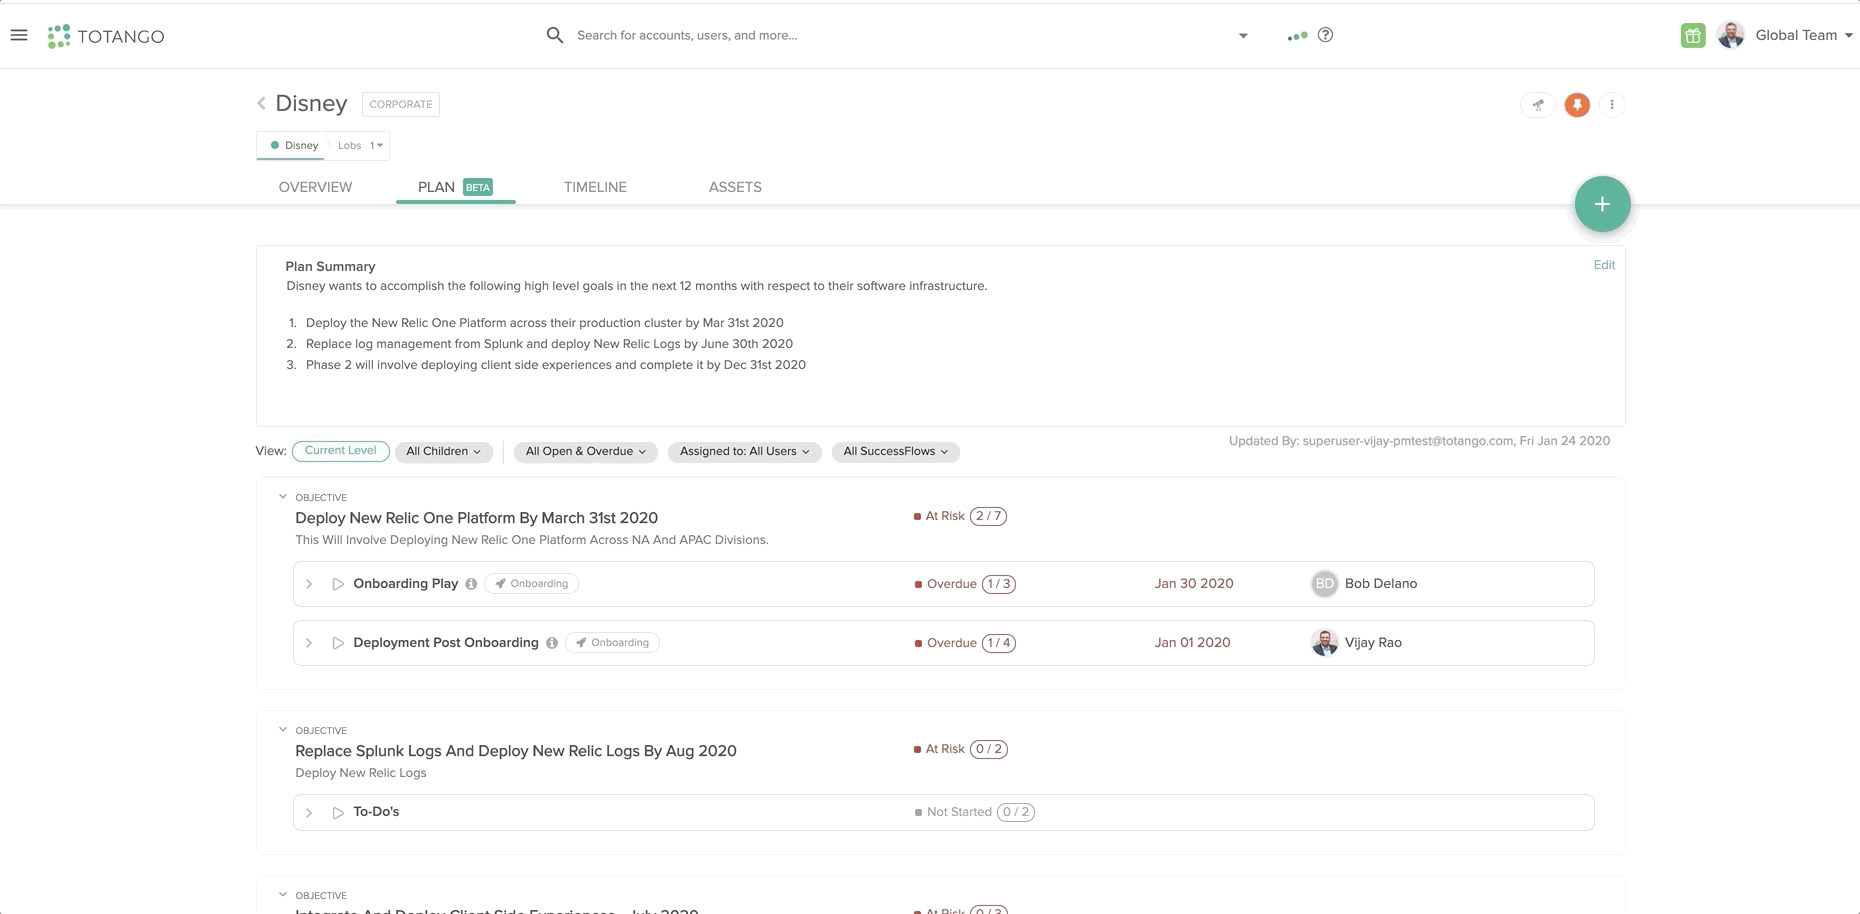Click the Jan 30 2020 due date

1194,584
